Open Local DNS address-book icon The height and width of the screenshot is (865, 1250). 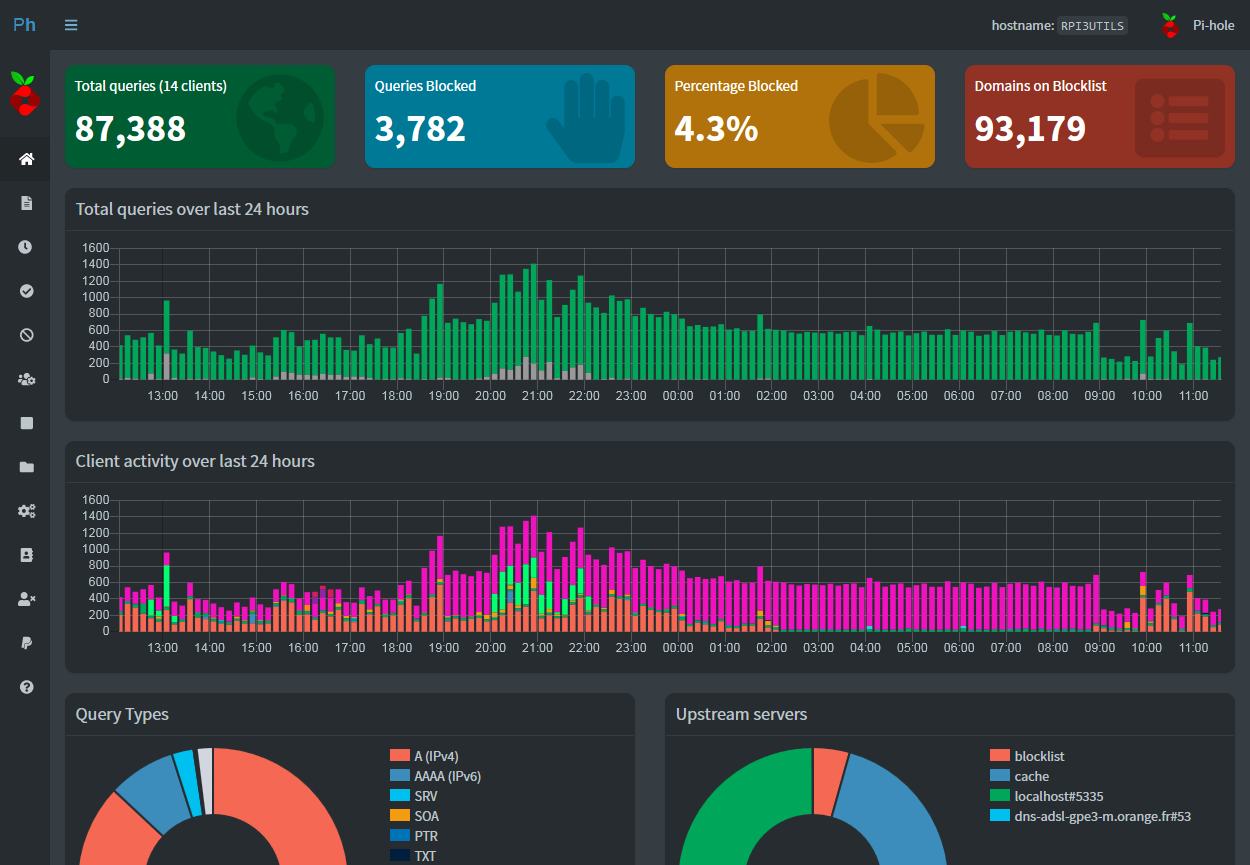click(27, 555)
